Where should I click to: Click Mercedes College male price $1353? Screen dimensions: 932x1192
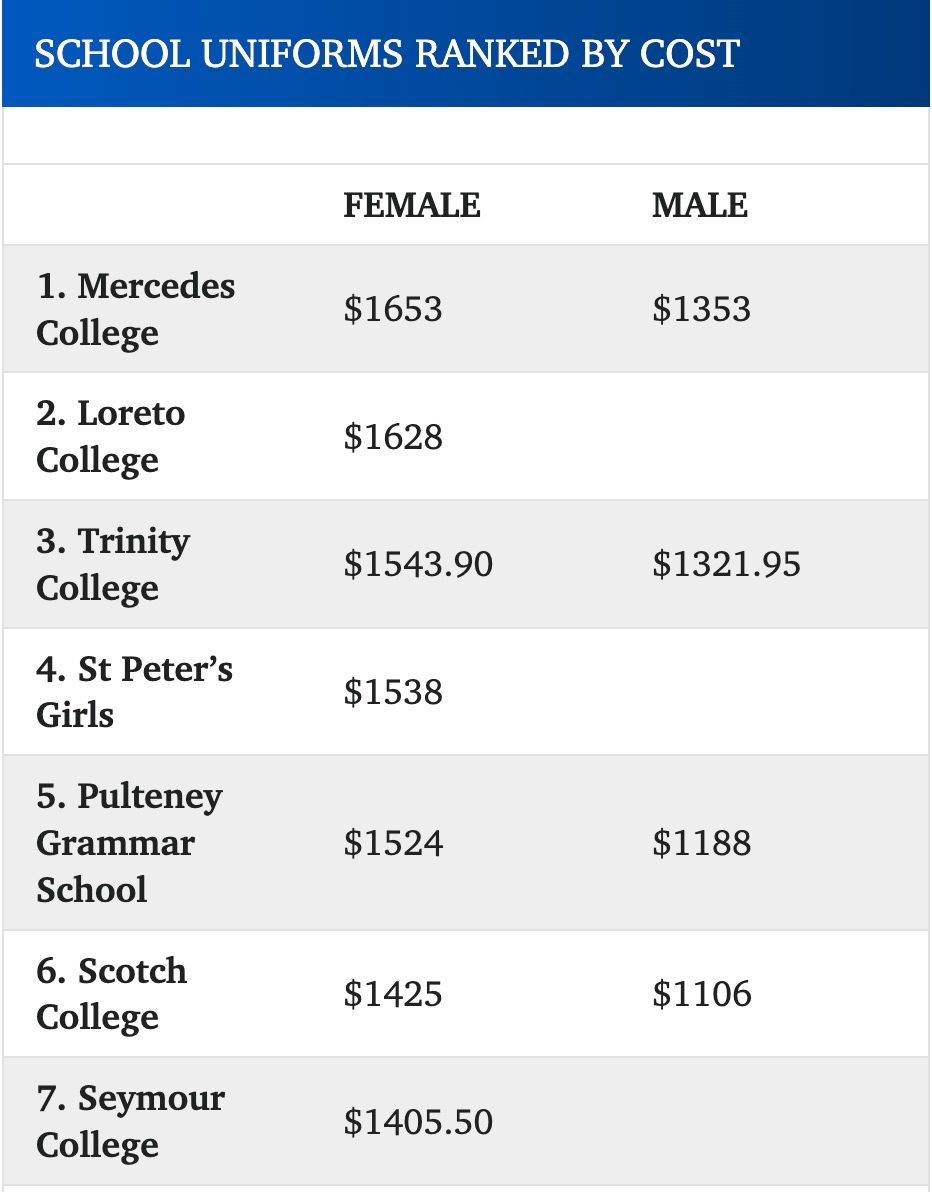[701, 309]
